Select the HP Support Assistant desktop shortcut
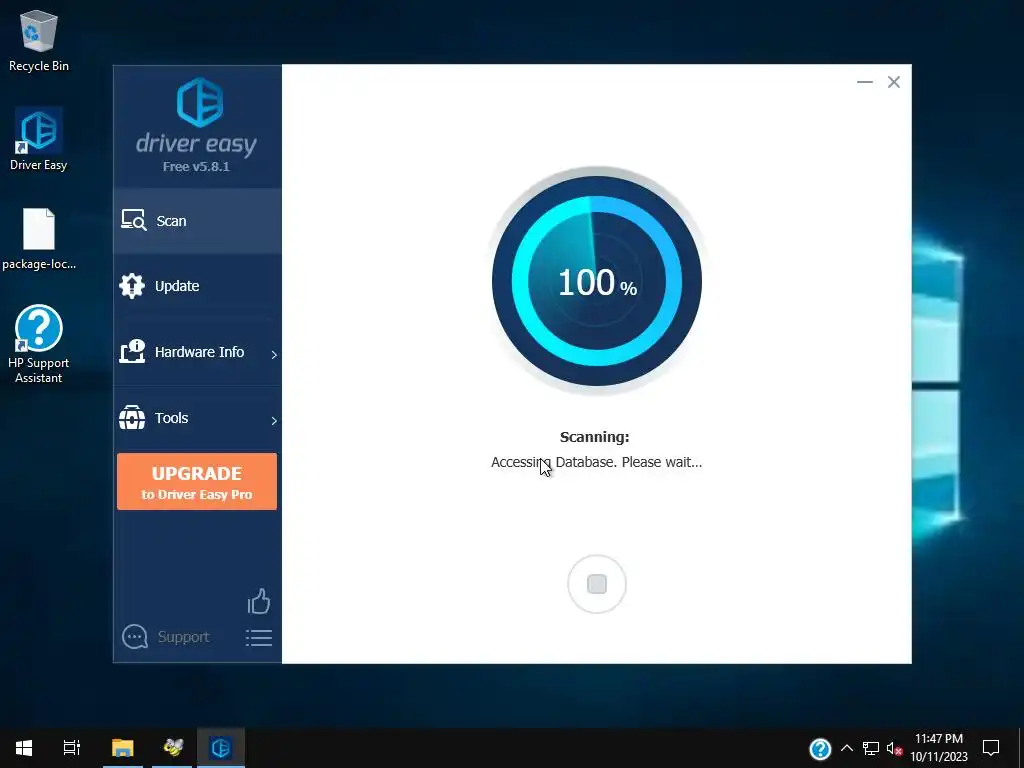The height and width of the screenshot is (768, 1024). point(39,344)
